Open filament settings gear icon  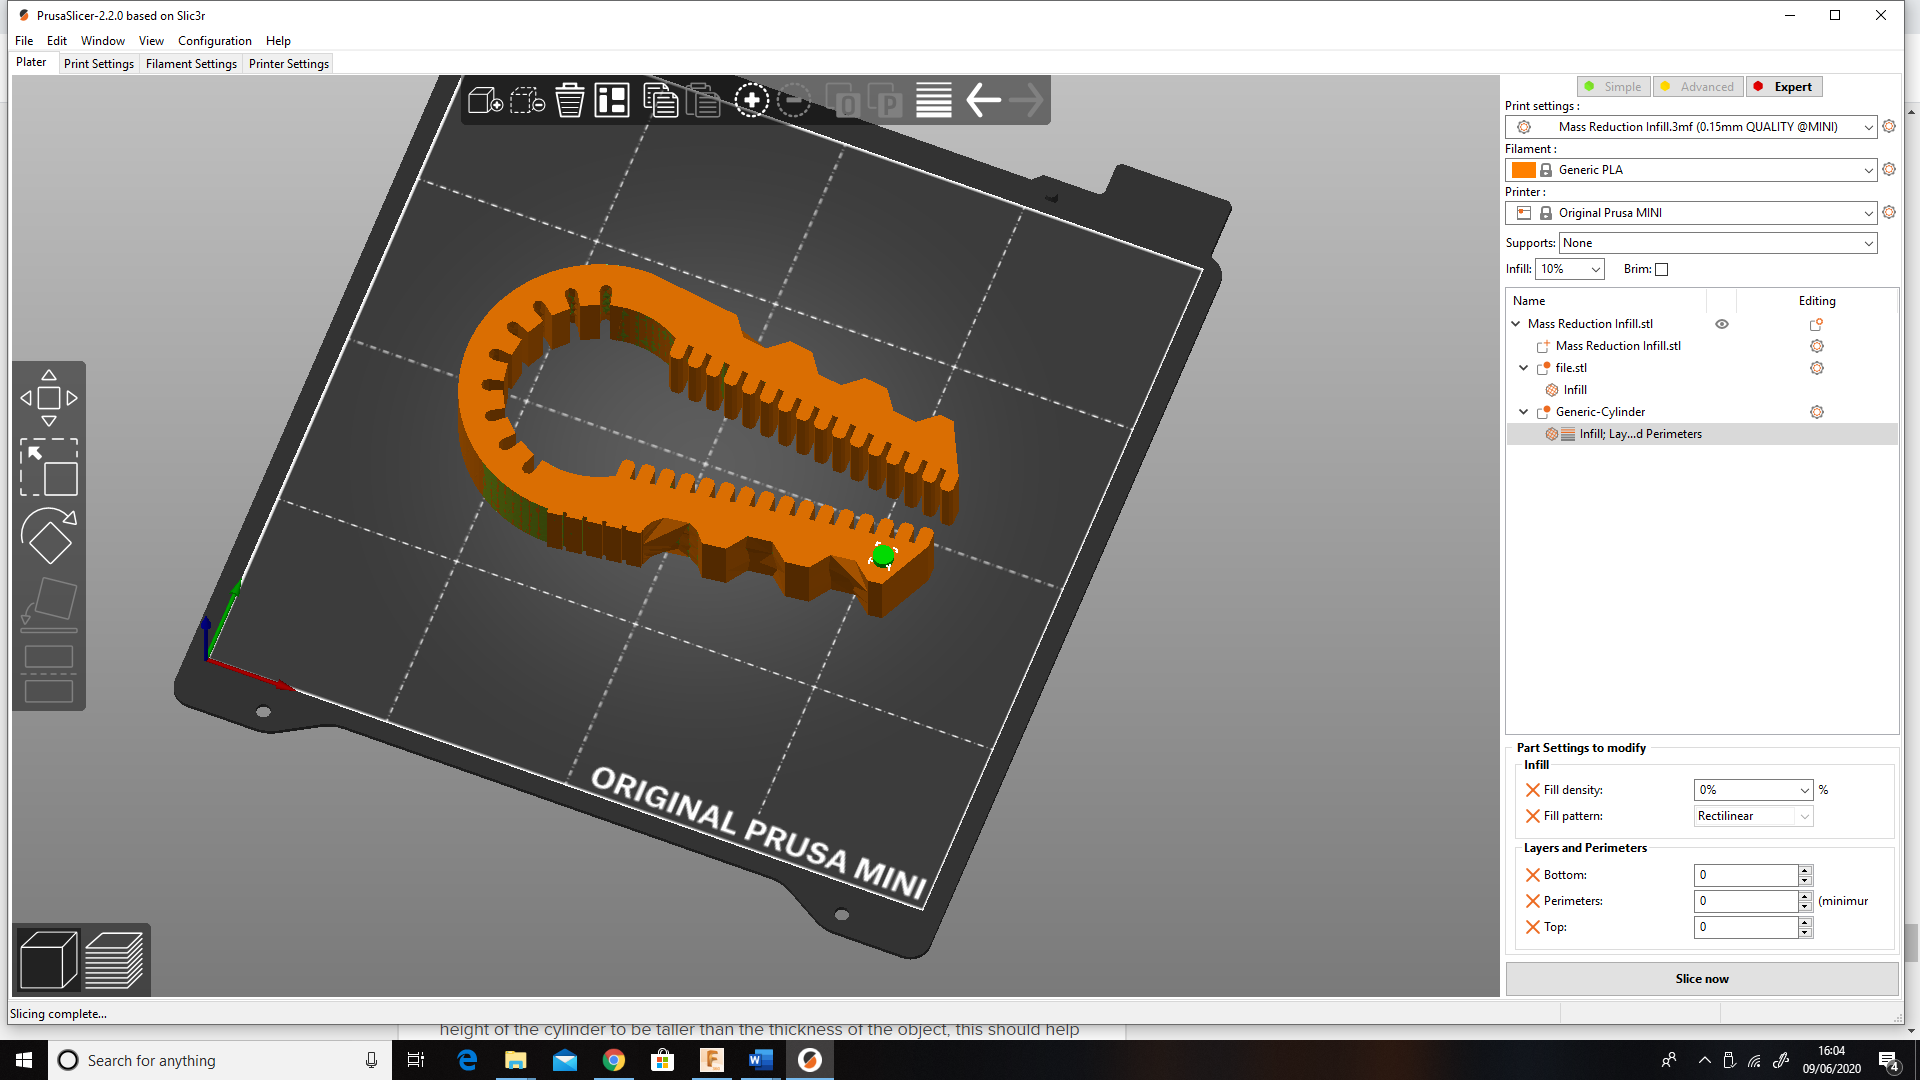click(x=1889, y=169)
